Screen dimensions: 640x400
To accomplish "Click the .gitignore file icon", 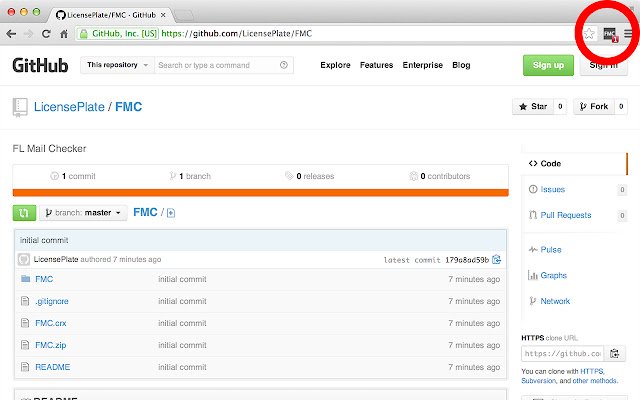I will click(25, 301).
